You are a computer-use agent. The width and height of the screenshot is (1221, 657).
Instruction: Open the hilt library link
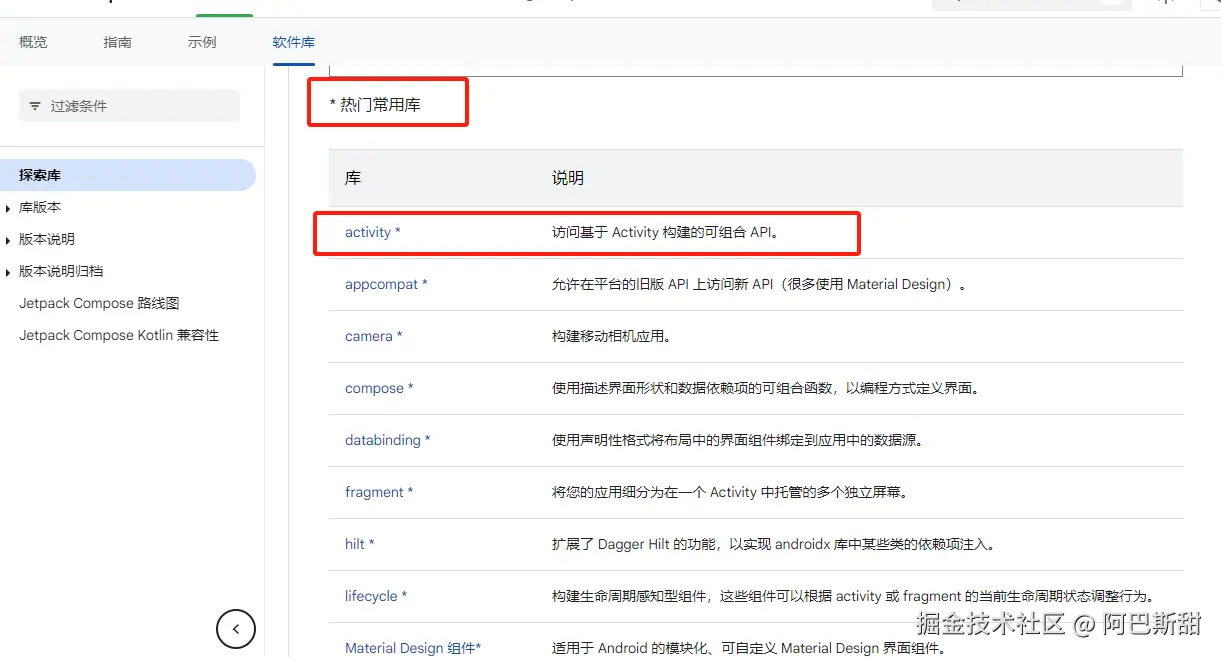point(355,544)
